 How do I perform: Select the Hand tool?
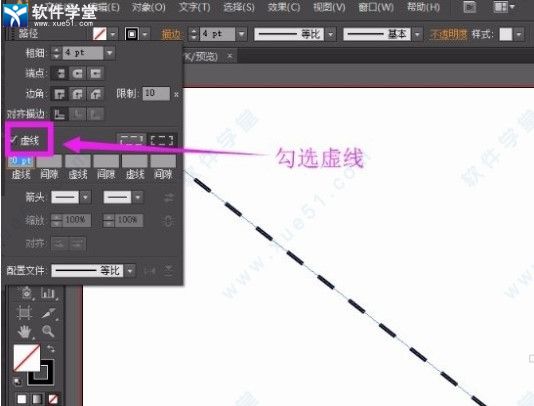coord(25,331)
